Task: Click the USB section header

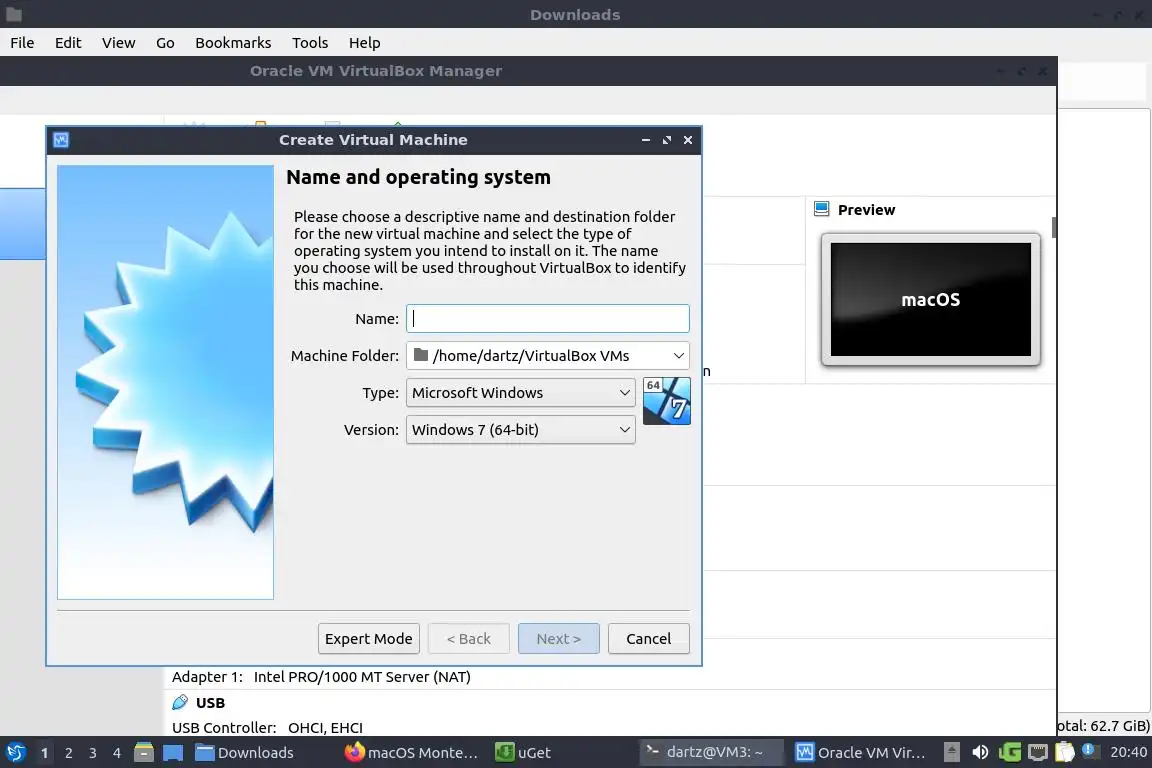Action: click(x=210, y=703)
